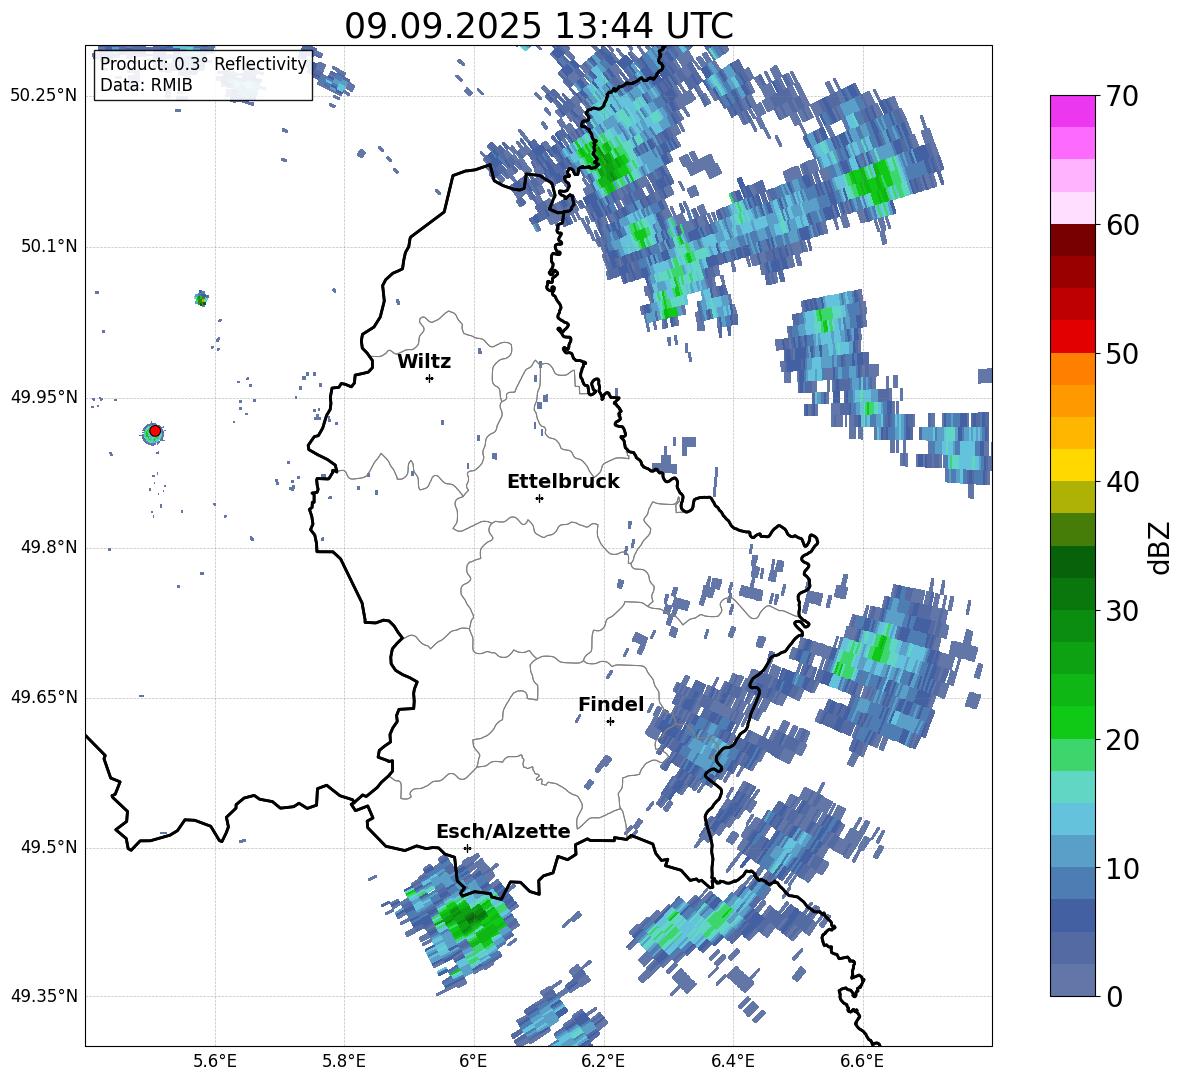Viewport: 1184px width, 1081px height.
Task: Click the cross marker below Ettelbruck
Action: click(x=539, y=498)
